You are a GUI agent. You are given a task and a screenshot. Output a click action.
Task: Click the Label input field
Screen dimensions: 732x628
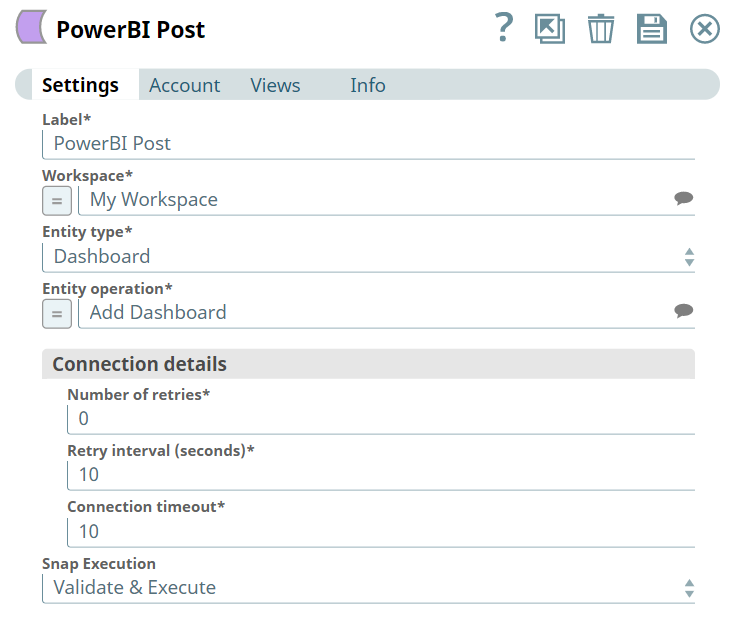coord(368,144)
